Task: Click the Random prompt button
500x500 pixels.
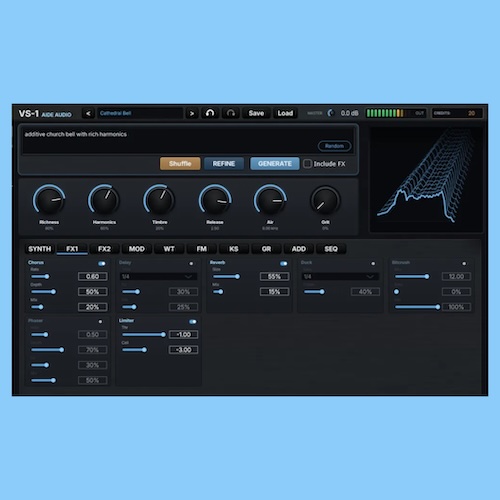Action: point(334,146)
